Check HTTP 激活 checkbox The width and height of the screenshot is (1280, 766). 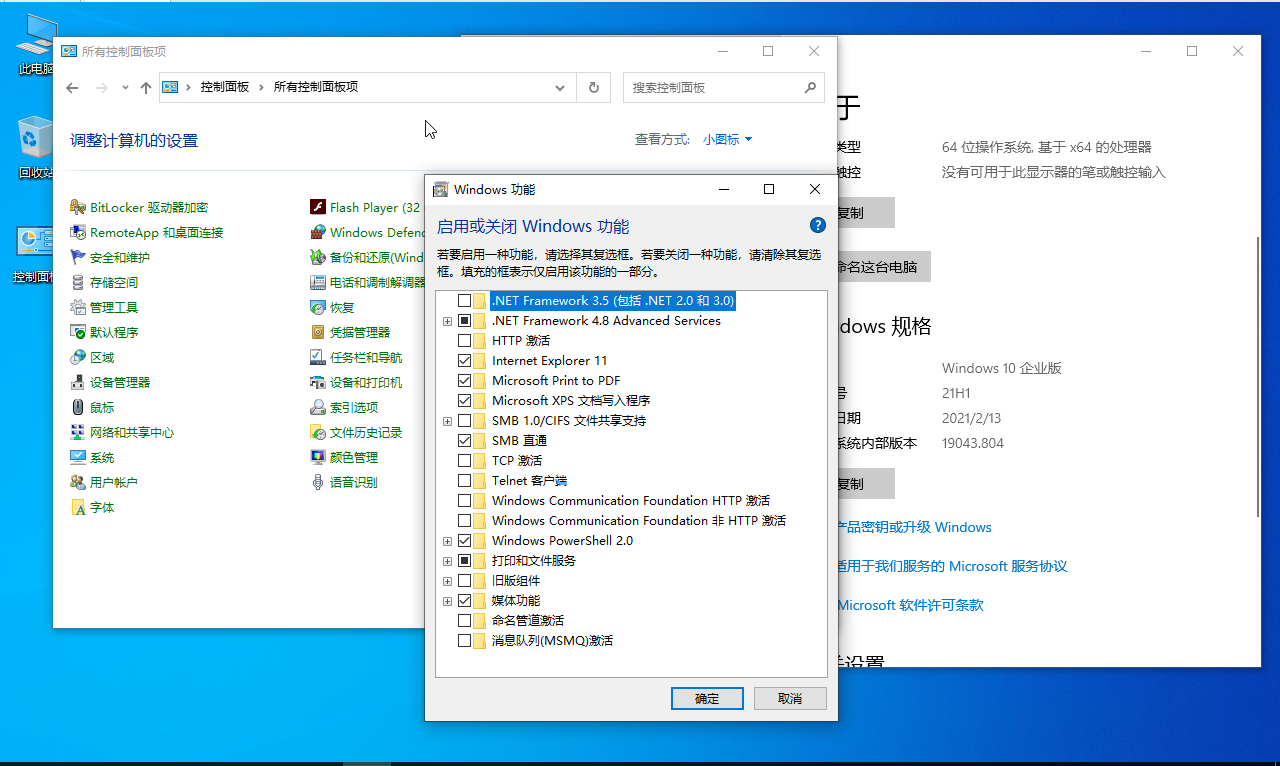tap(464, 341)
